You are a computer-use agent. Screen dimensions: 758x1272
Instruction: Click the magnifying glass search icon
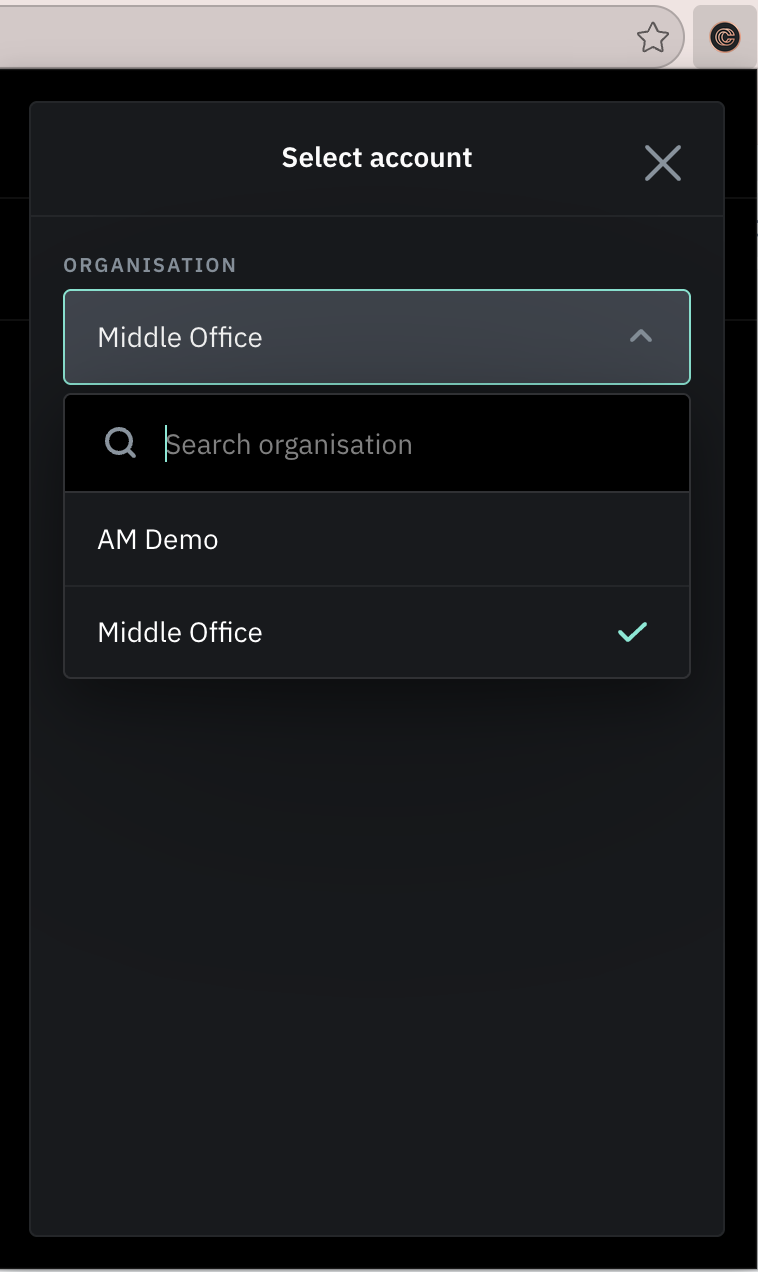tap(120, 443)
